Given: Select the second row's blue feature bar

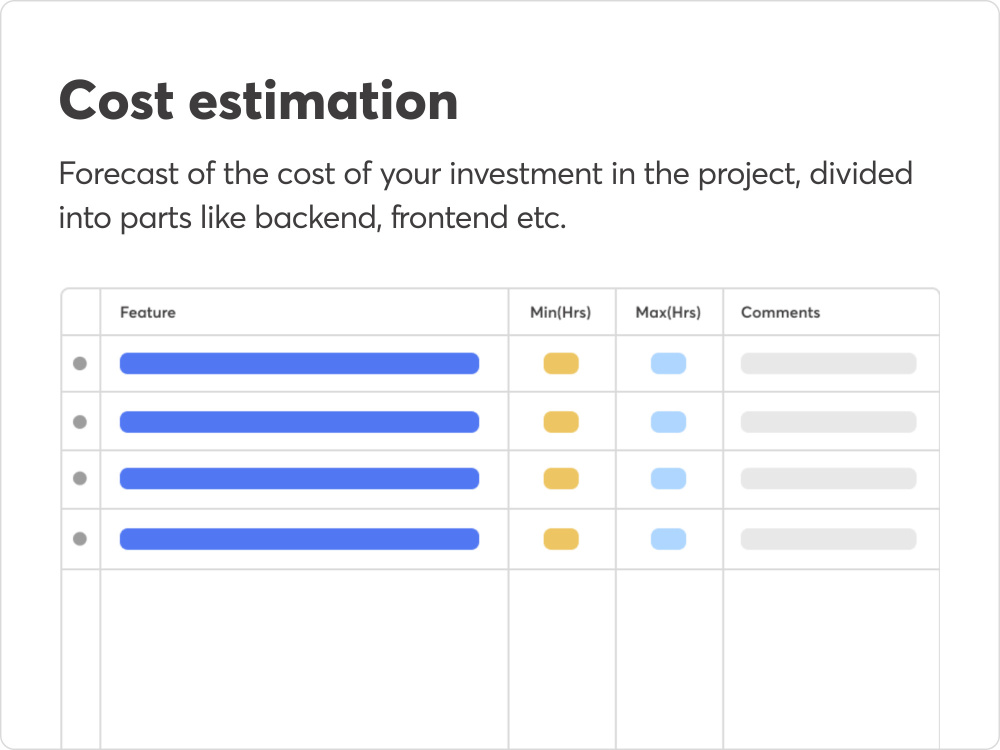Looking at the screenshot, I should tap(299, 422).
